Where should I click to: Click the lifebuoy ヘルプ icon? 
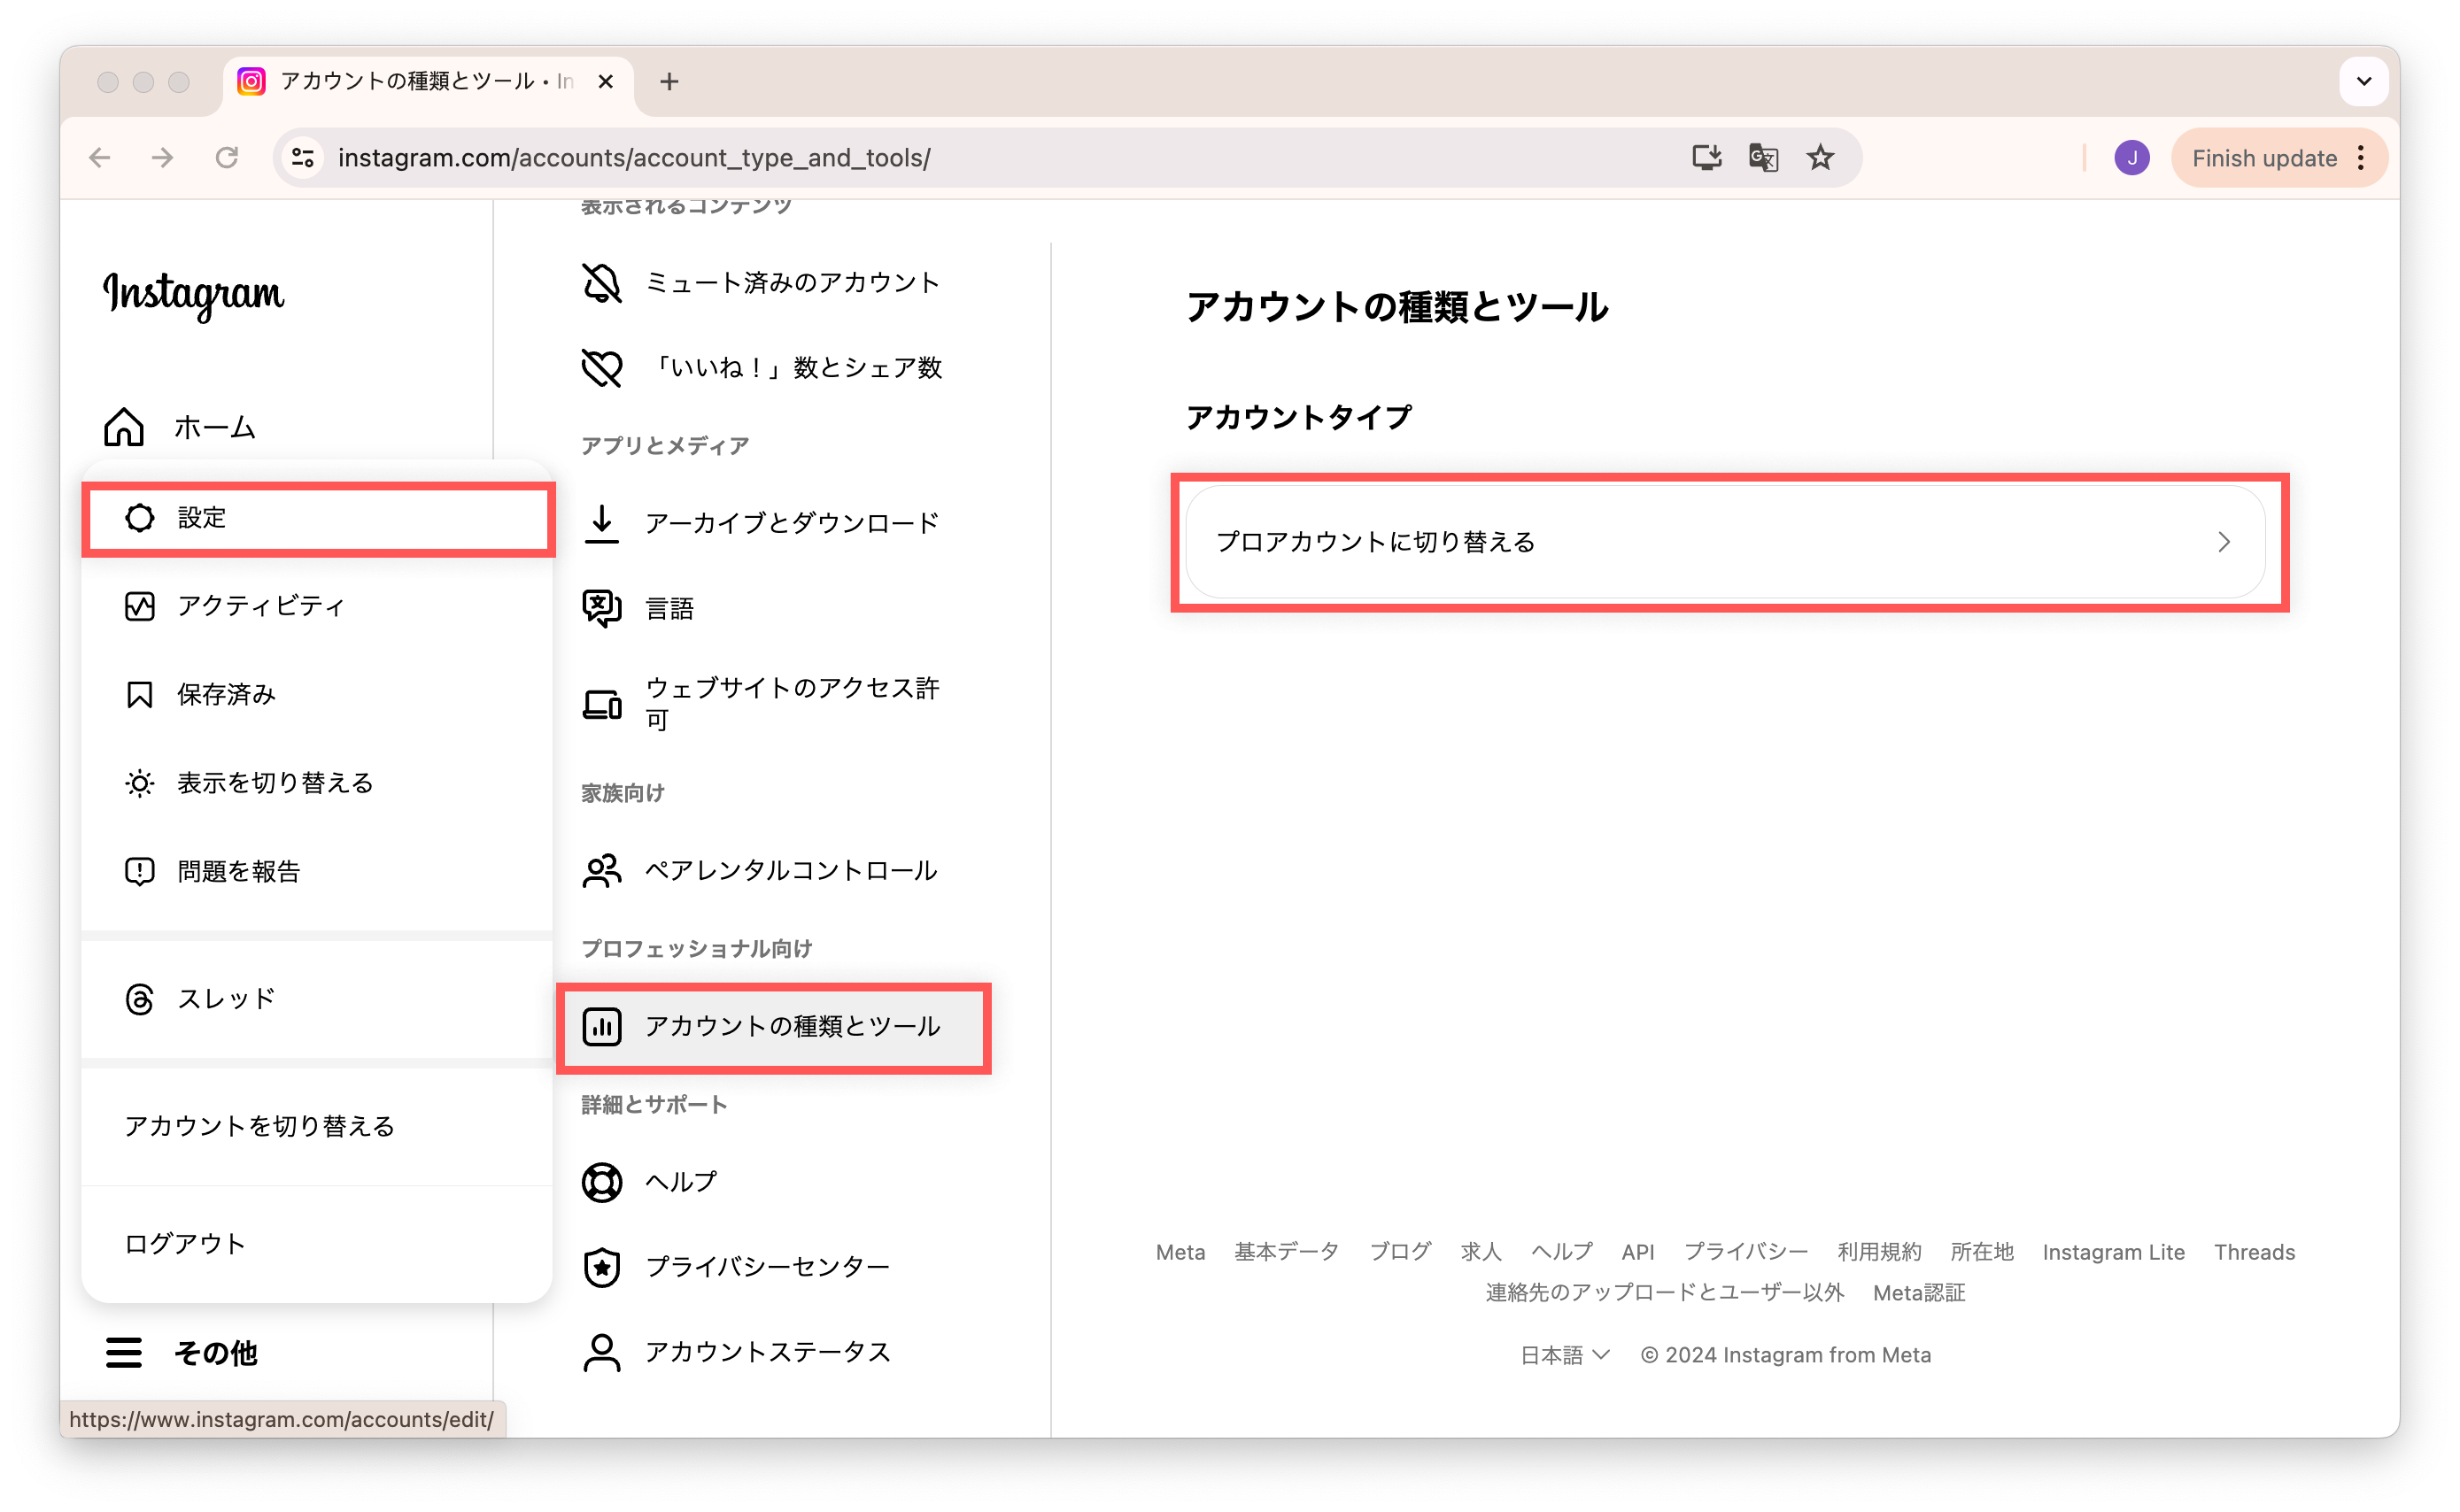point(602,1182)
